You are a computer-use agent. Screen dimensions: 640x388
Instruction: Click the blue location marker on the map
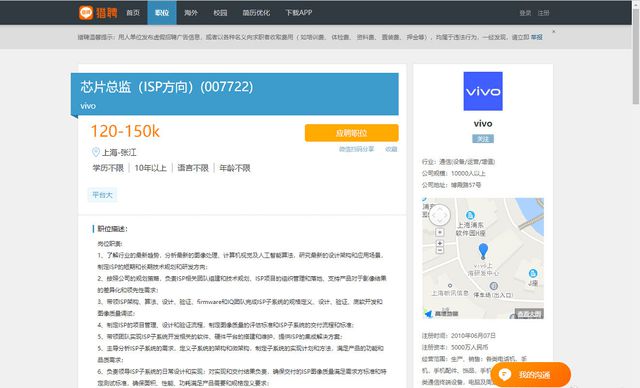click(483, 251)
